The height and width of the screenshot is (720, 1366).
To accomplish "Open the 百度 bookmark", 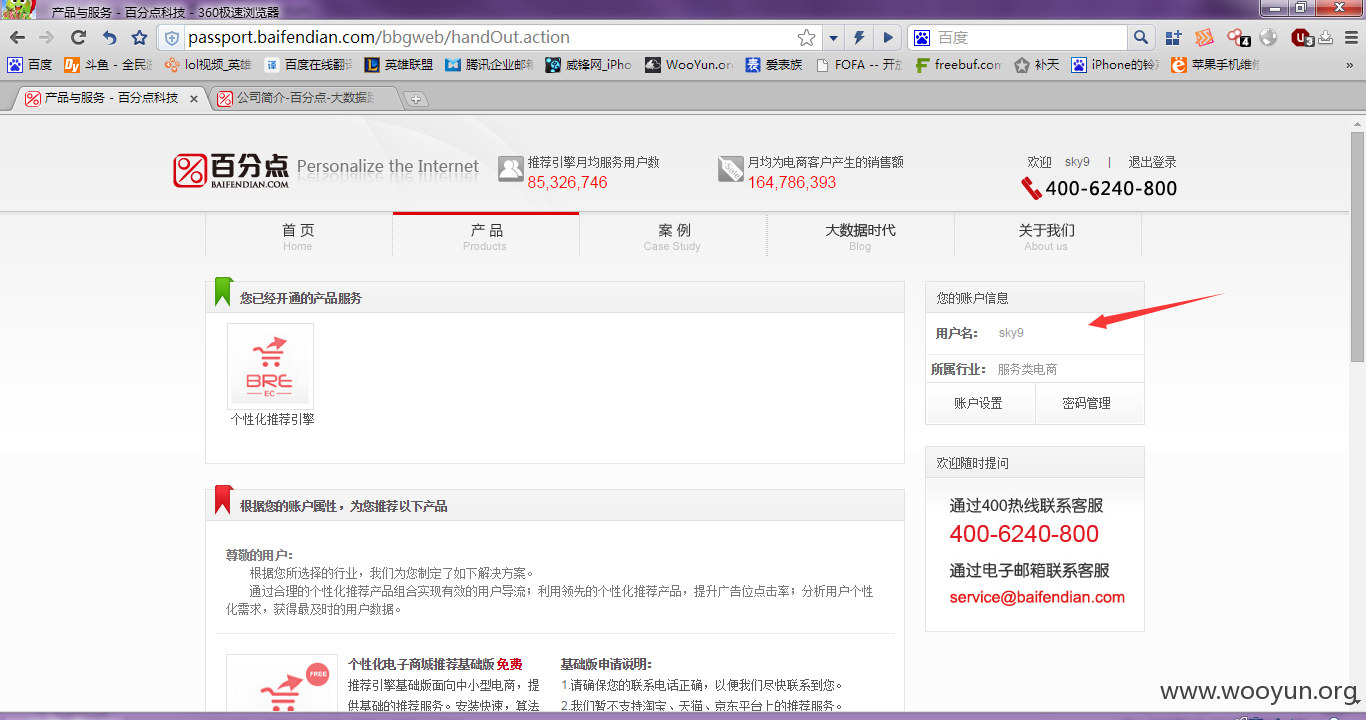I will pyautogui.click(x=30, y=65).
